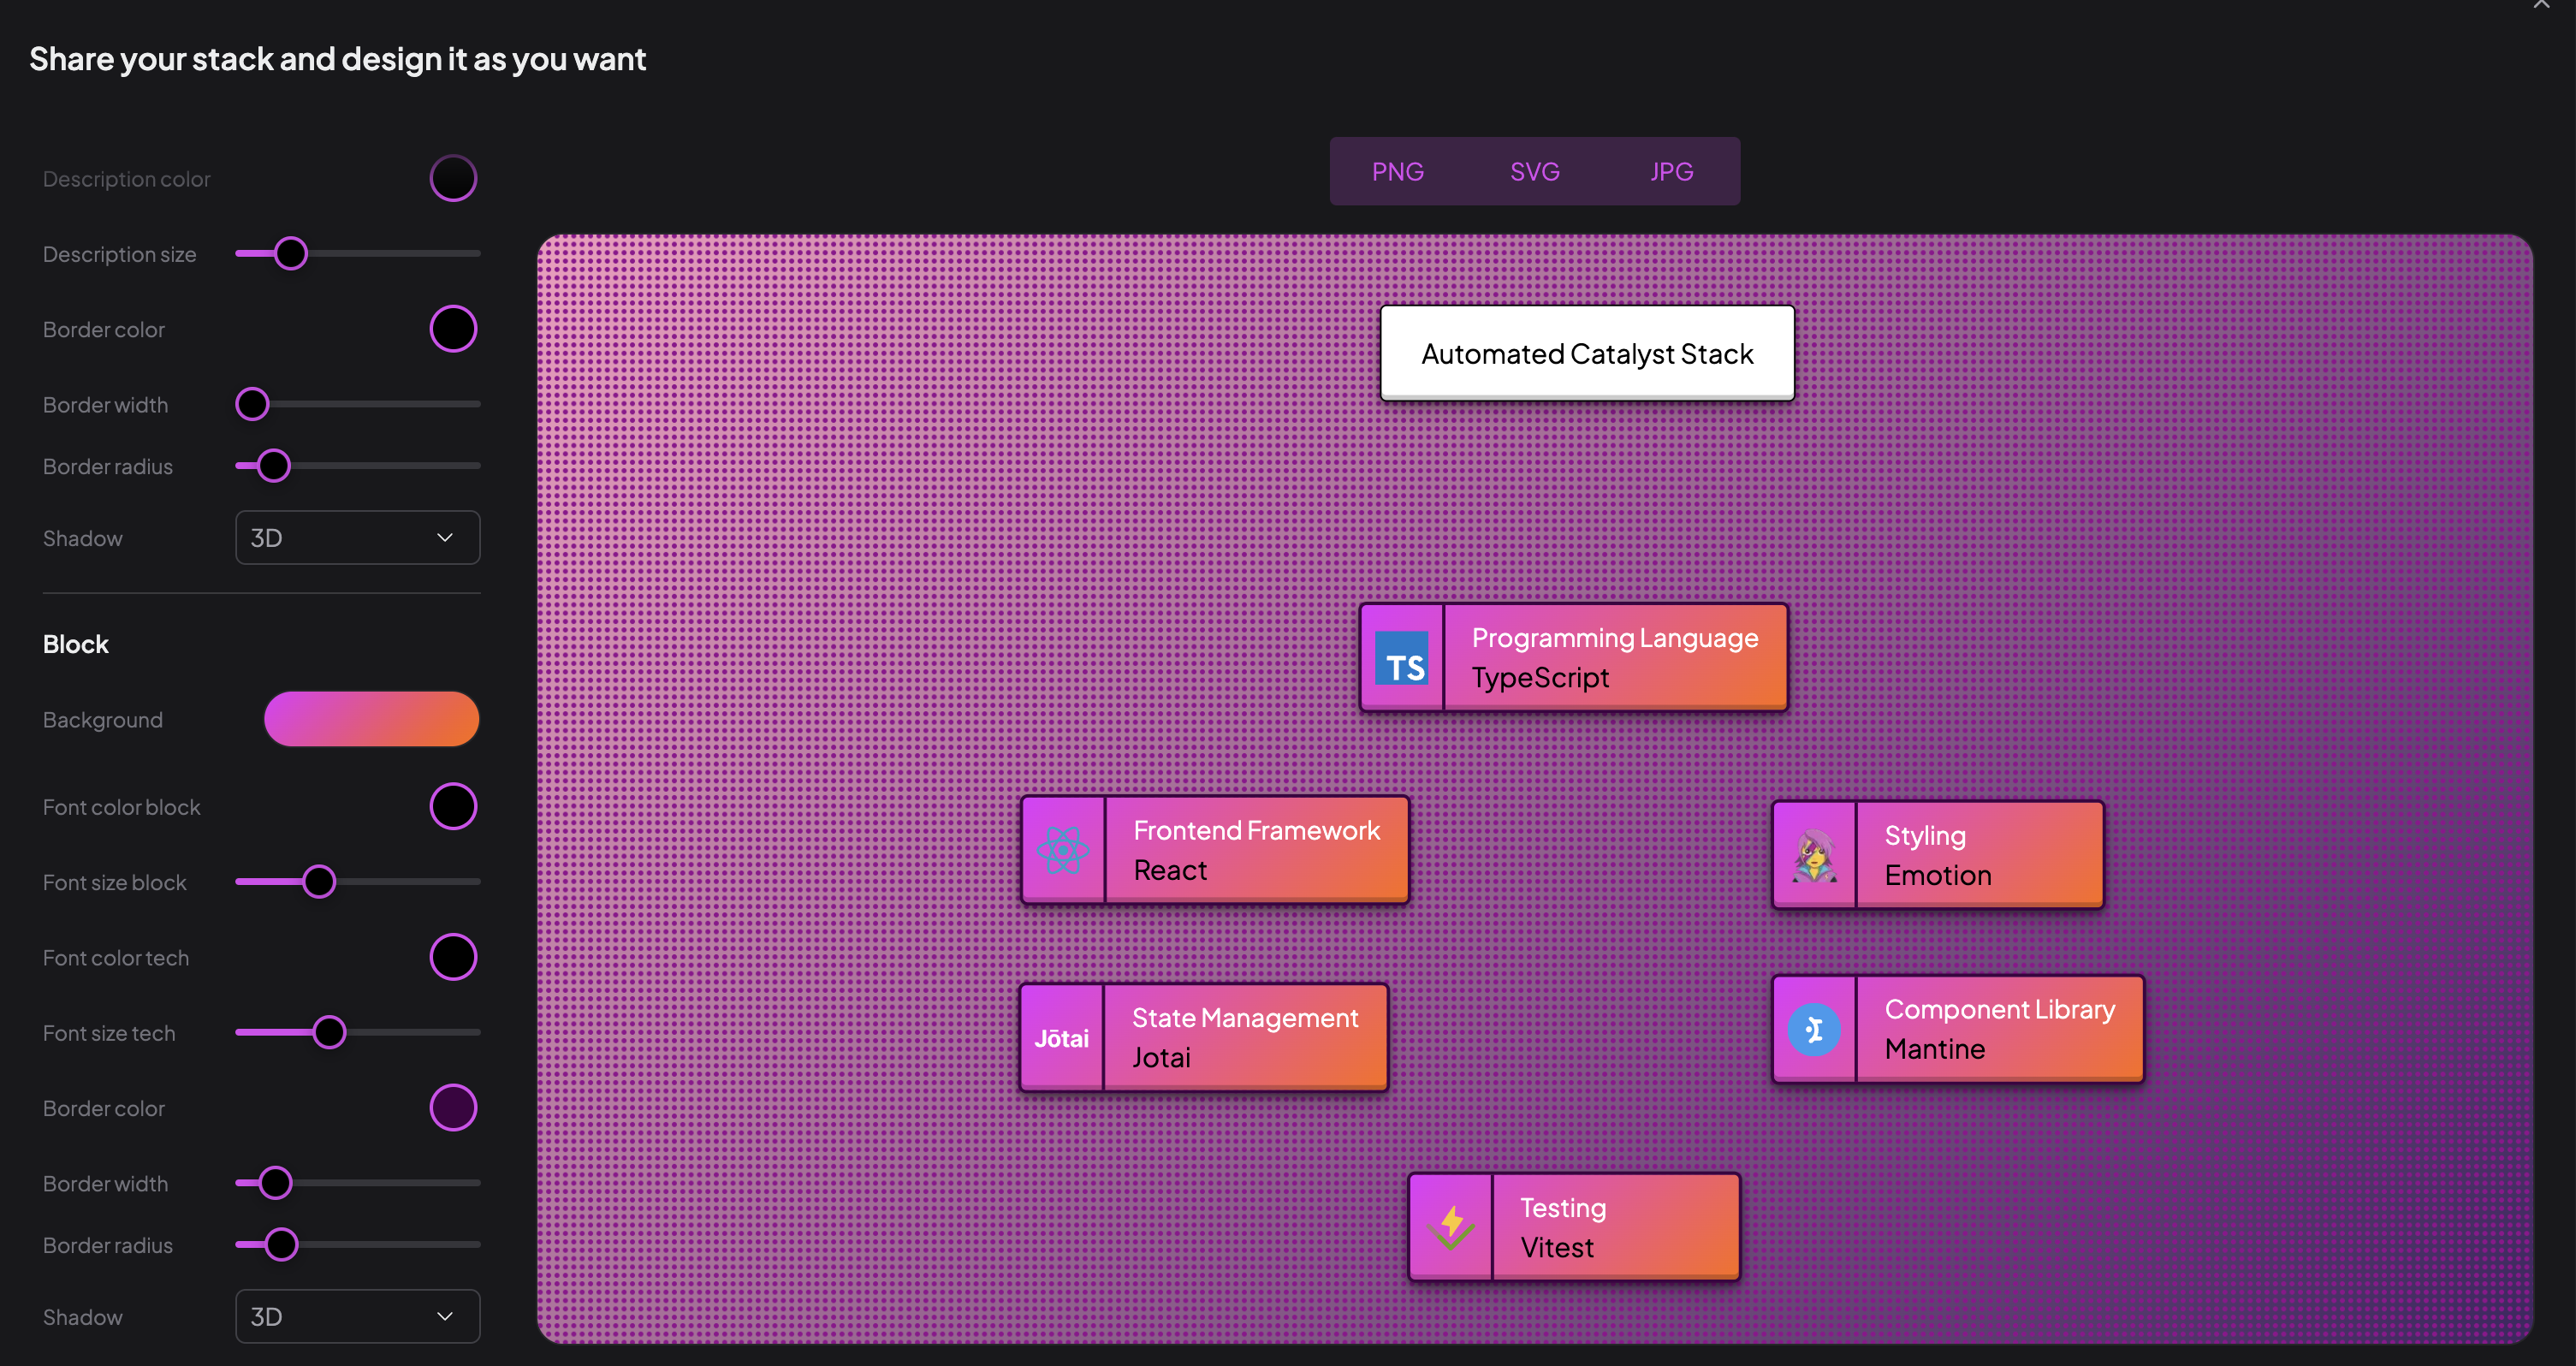Click the Emotion icon on the Styling block
Viewport: 2576px width, 1366px height.
coord(1817,855)
